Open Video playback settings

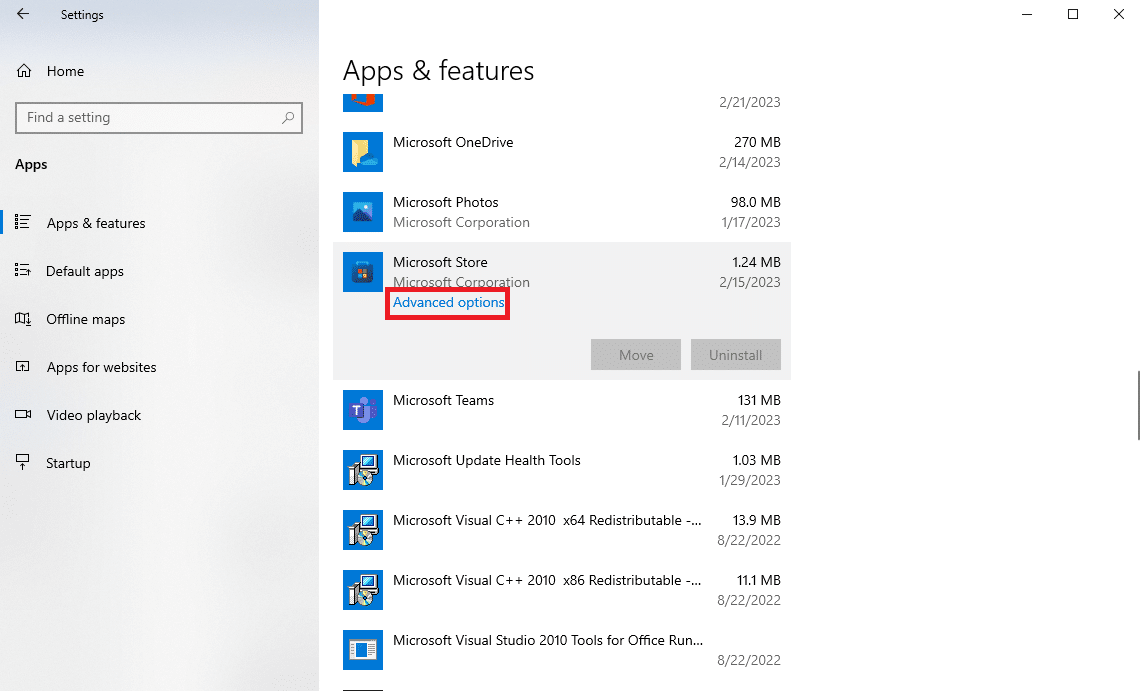pyautogui.click(x=94, y=415)
